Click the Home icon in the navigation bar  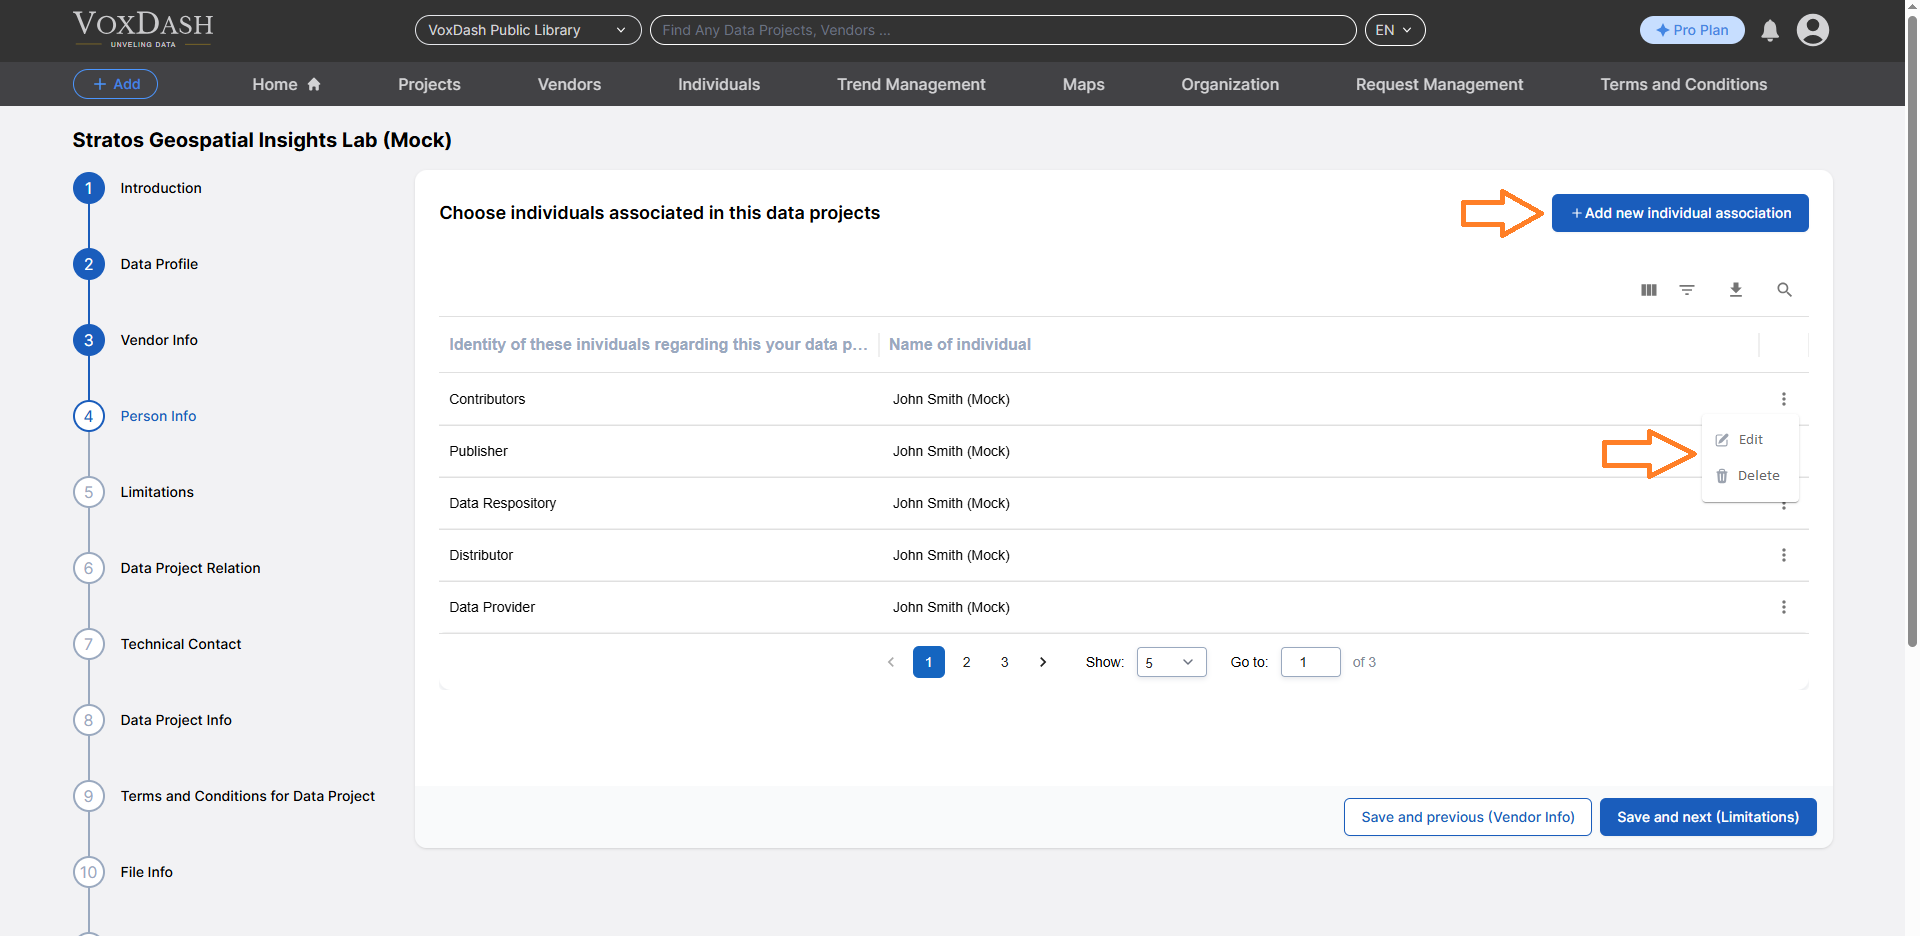(313, 84)
